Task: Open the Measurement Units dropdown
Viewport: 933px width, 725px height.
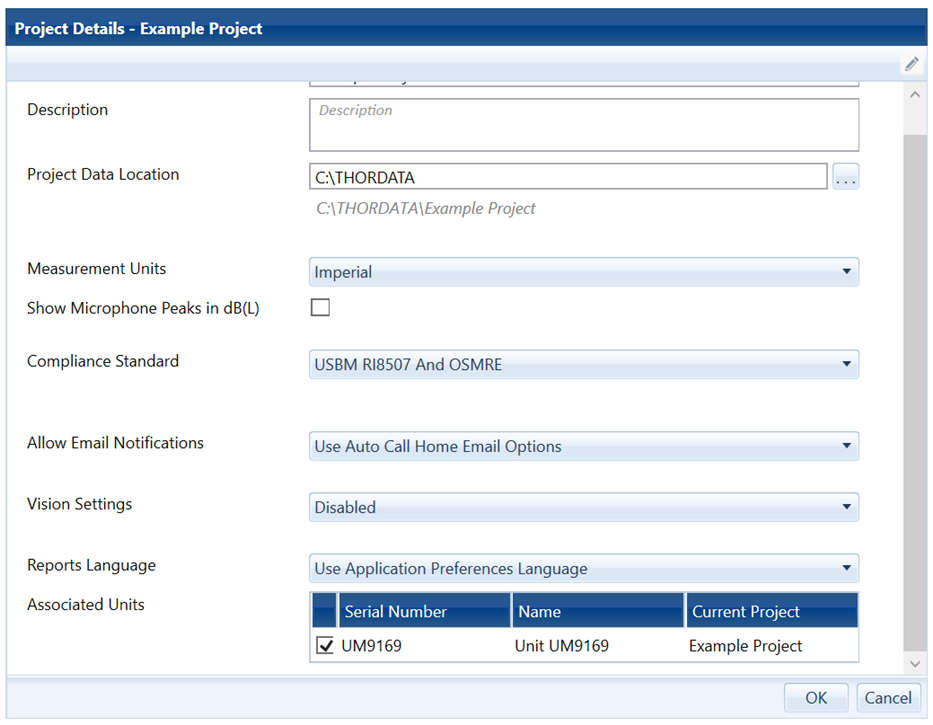Action: point(584,272)
